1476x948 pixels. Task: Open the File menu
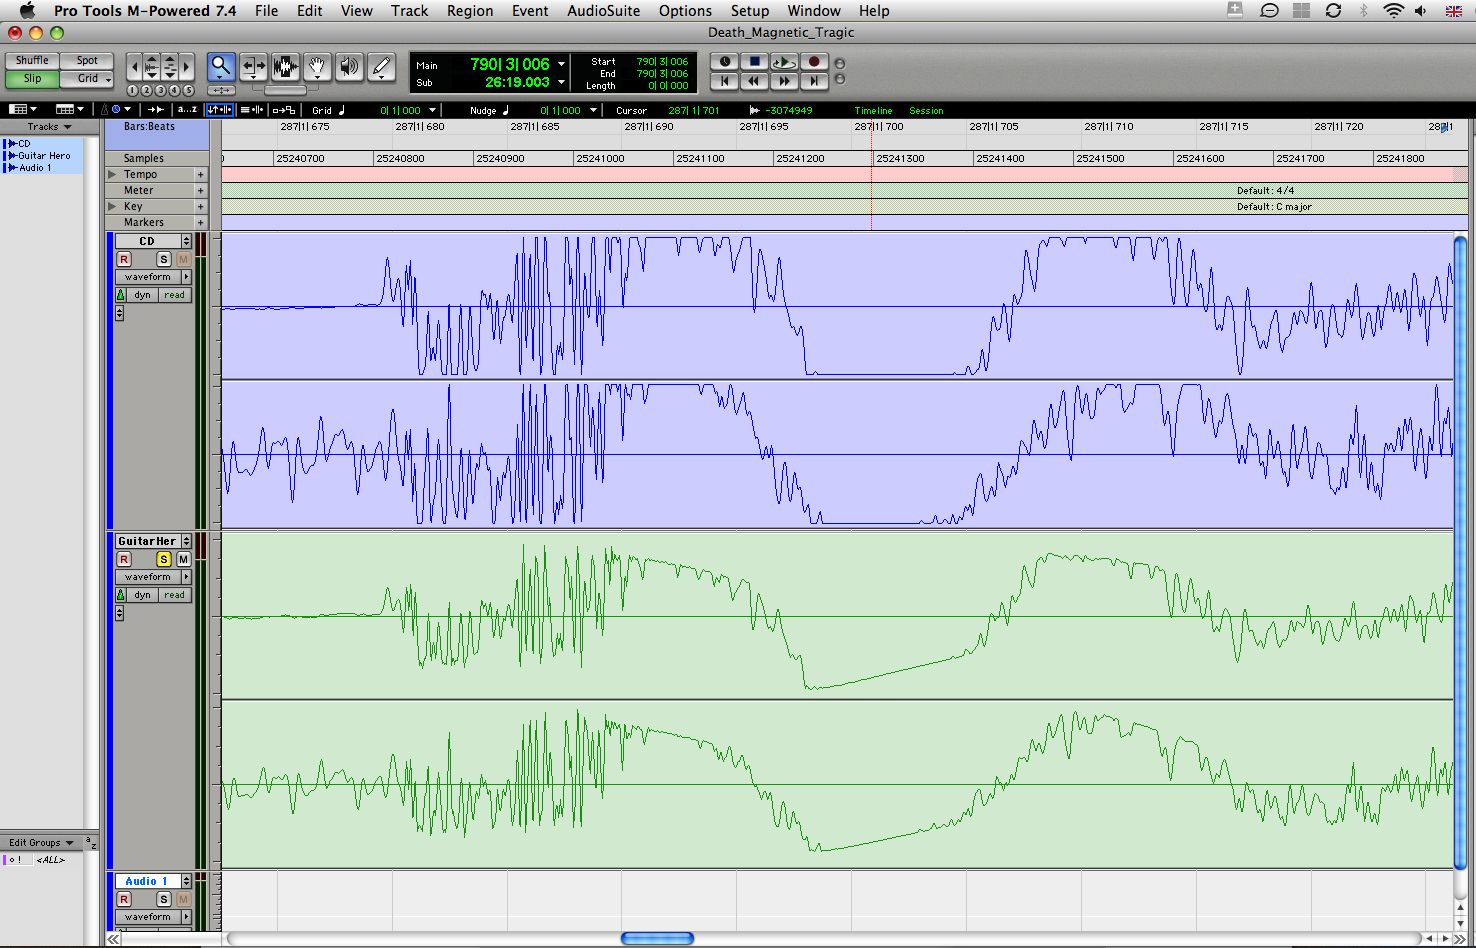tap(266, 11)
